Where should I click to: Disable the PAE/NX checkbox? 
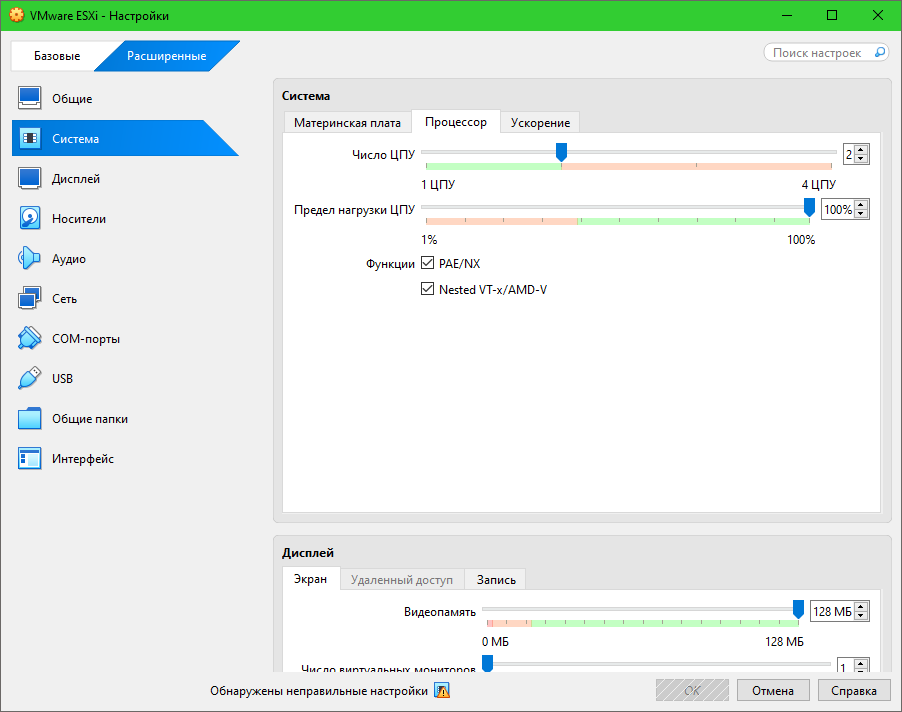click(x=428, y=263)
